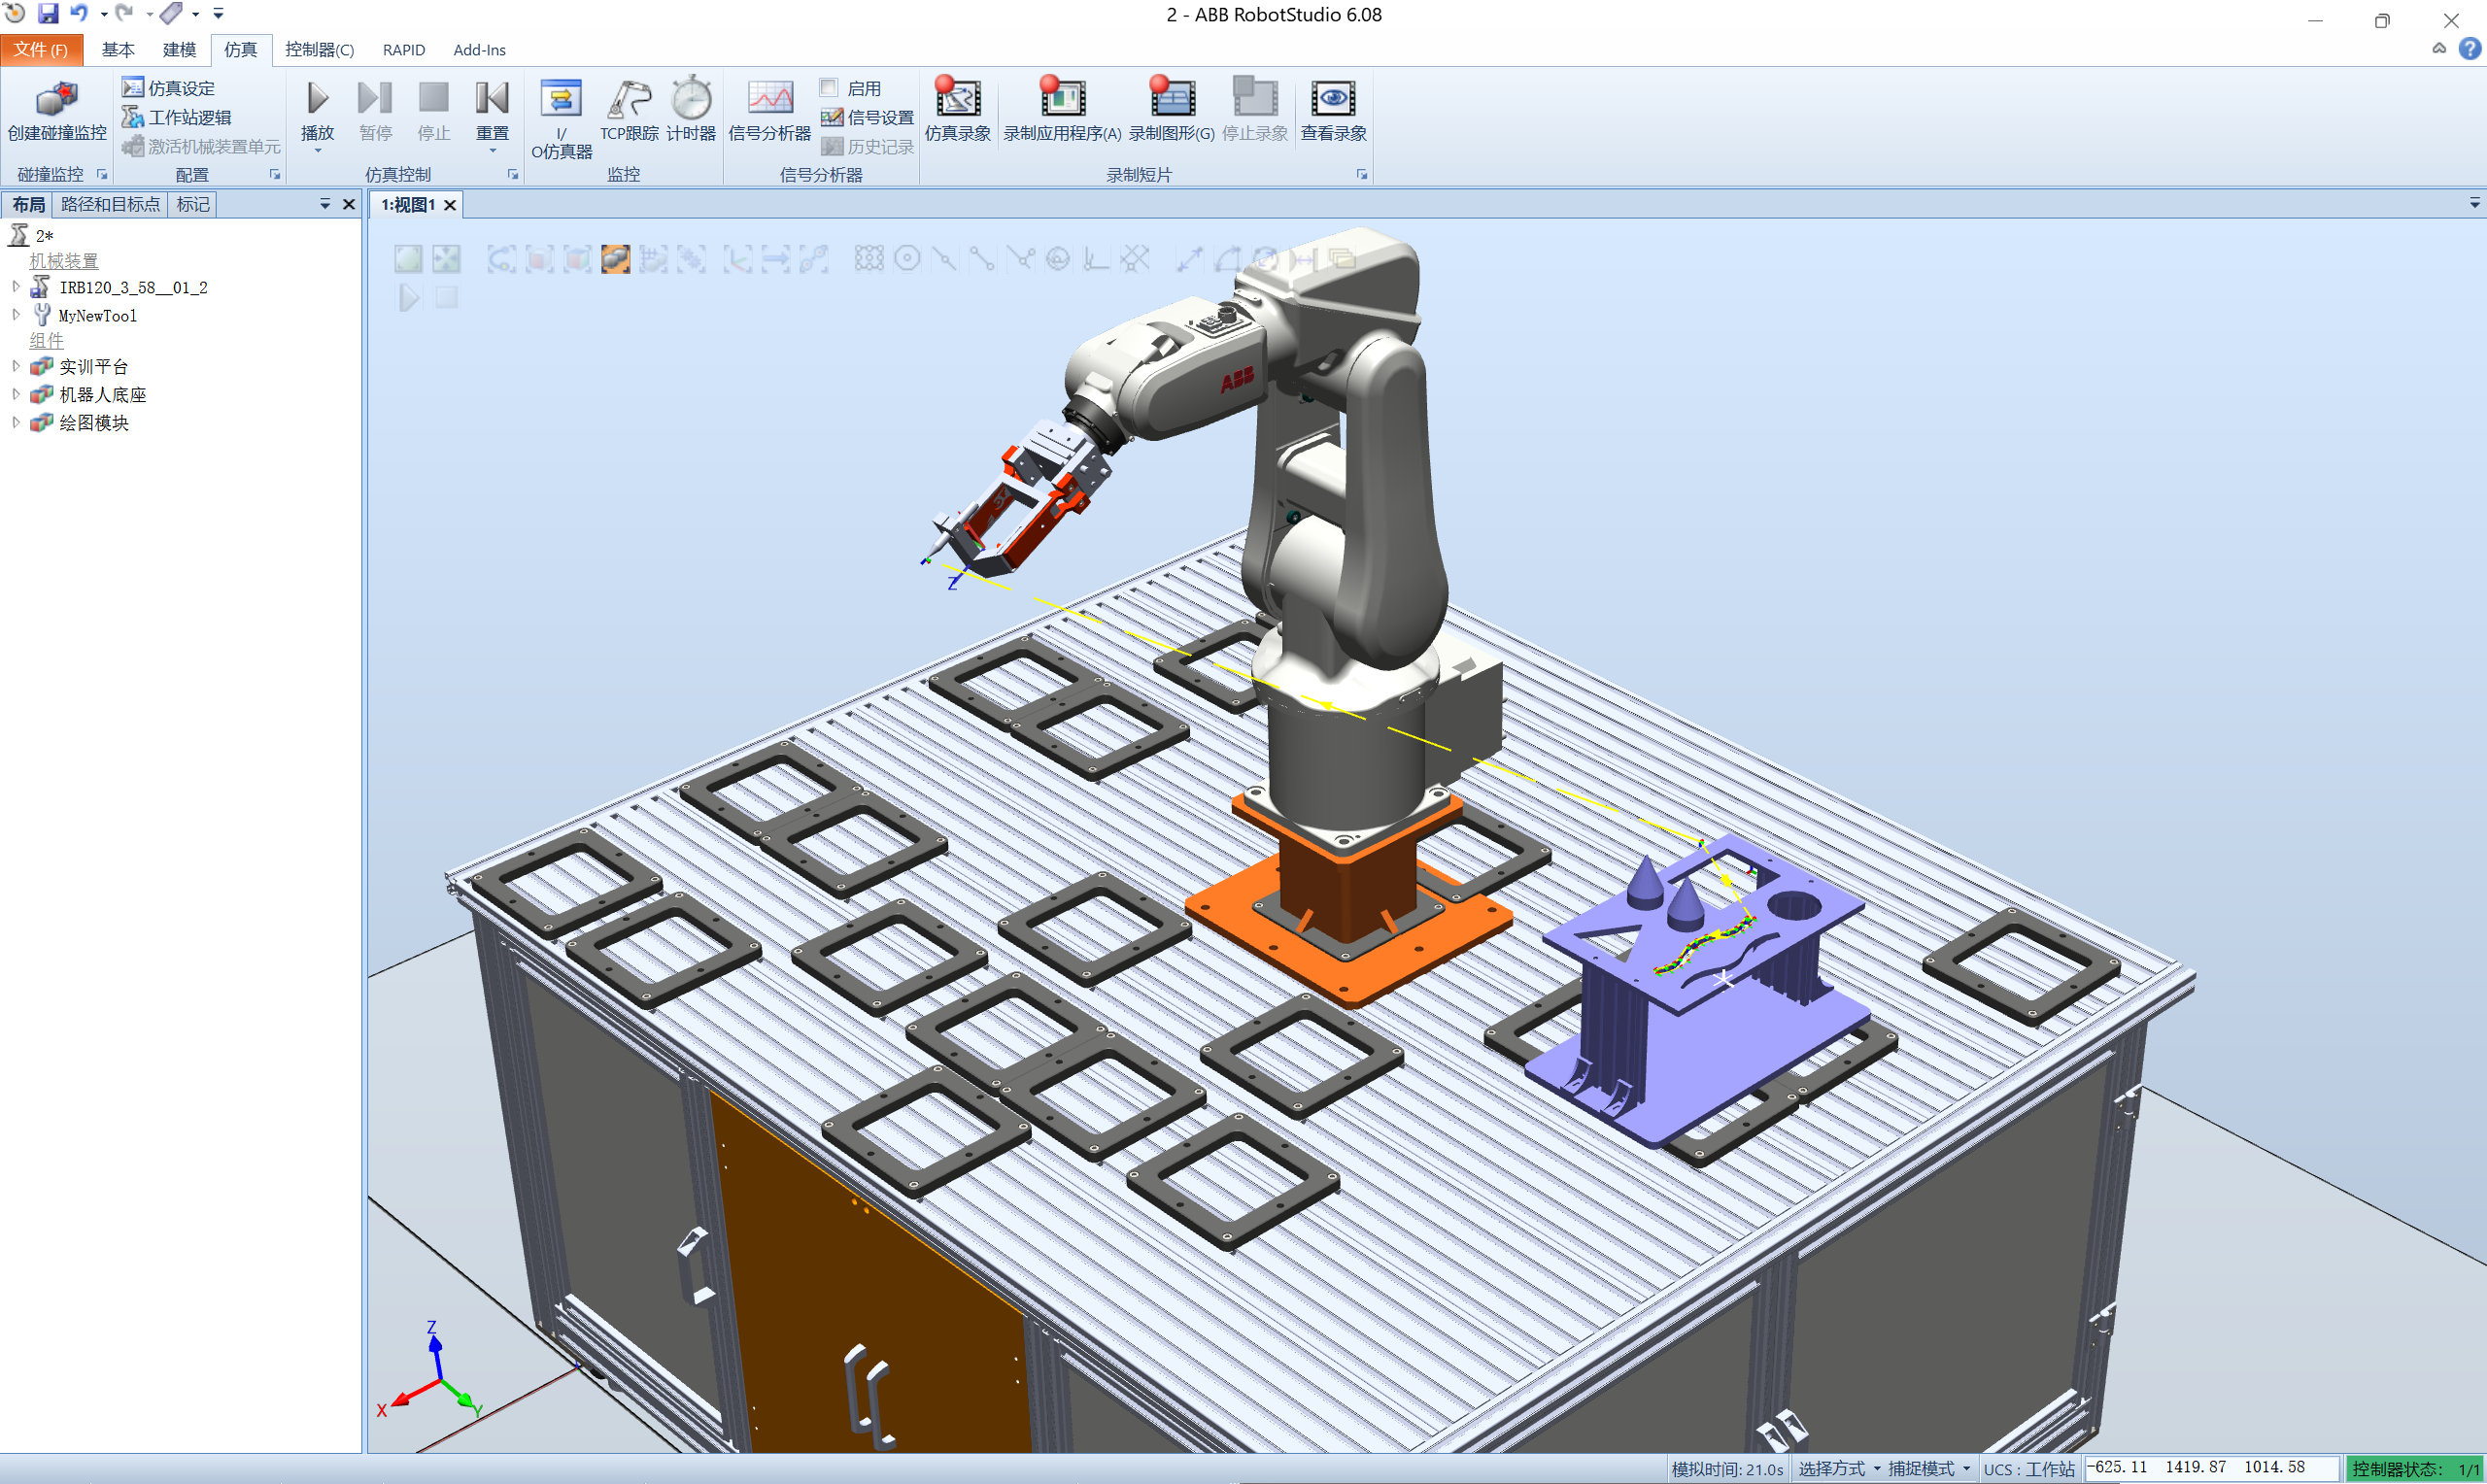Switch to 路径和目标点 panel tab
The image size is (2487, 1484).
tap(110, 204)
